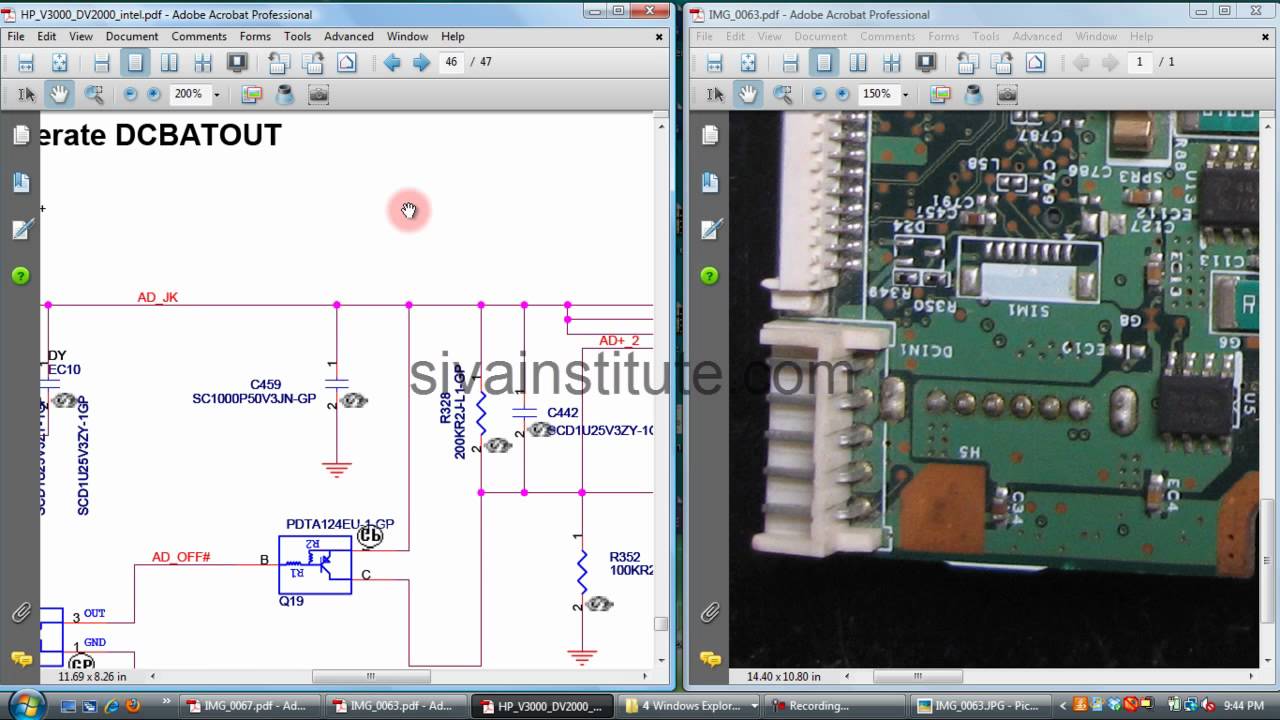Select Loupe tool in HP_V3000 window
The width and height of the screenshot is (1280, 720).
pos(285,94)
